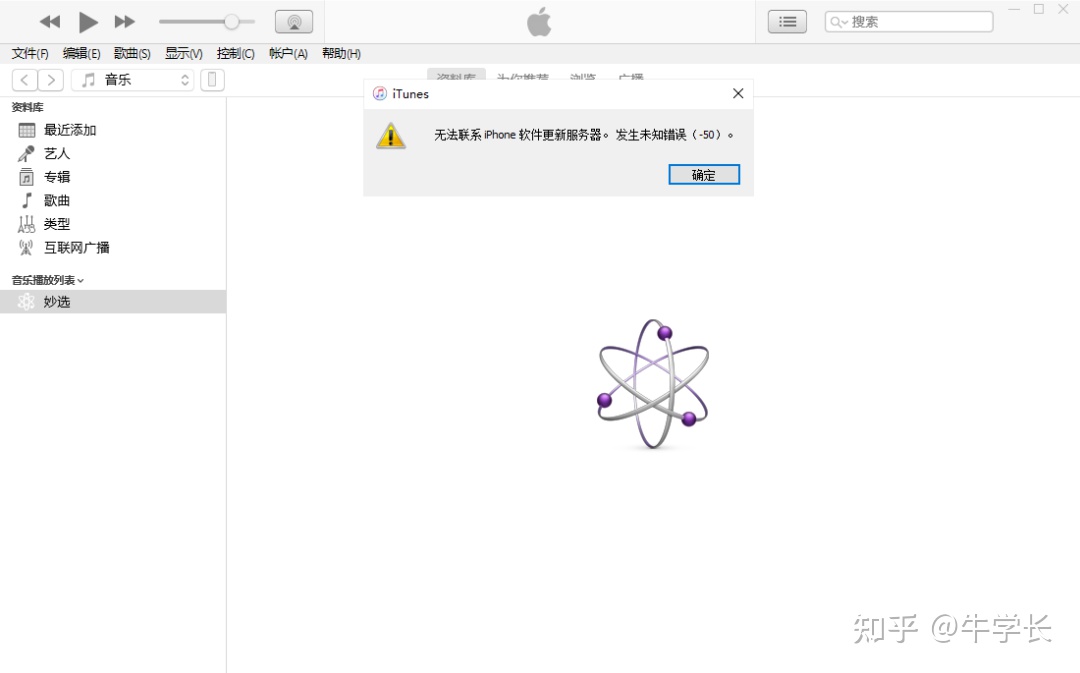Open the Up Next queue list icon
This screenshot has height=673, width=1080.
(x=787, y=20)
